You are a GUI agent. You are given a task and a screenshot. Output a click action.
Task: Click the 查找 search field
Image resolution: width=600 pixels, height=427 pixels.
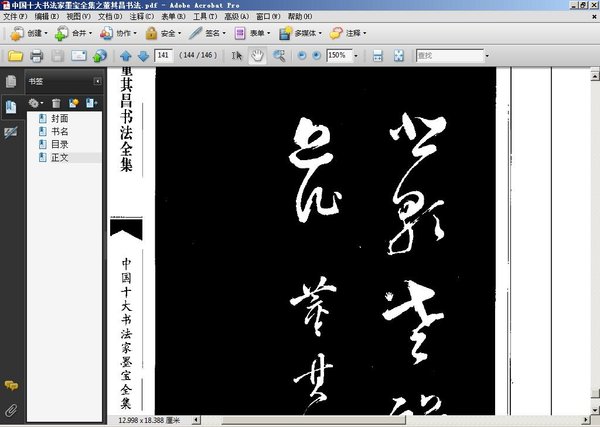point(449,56)
